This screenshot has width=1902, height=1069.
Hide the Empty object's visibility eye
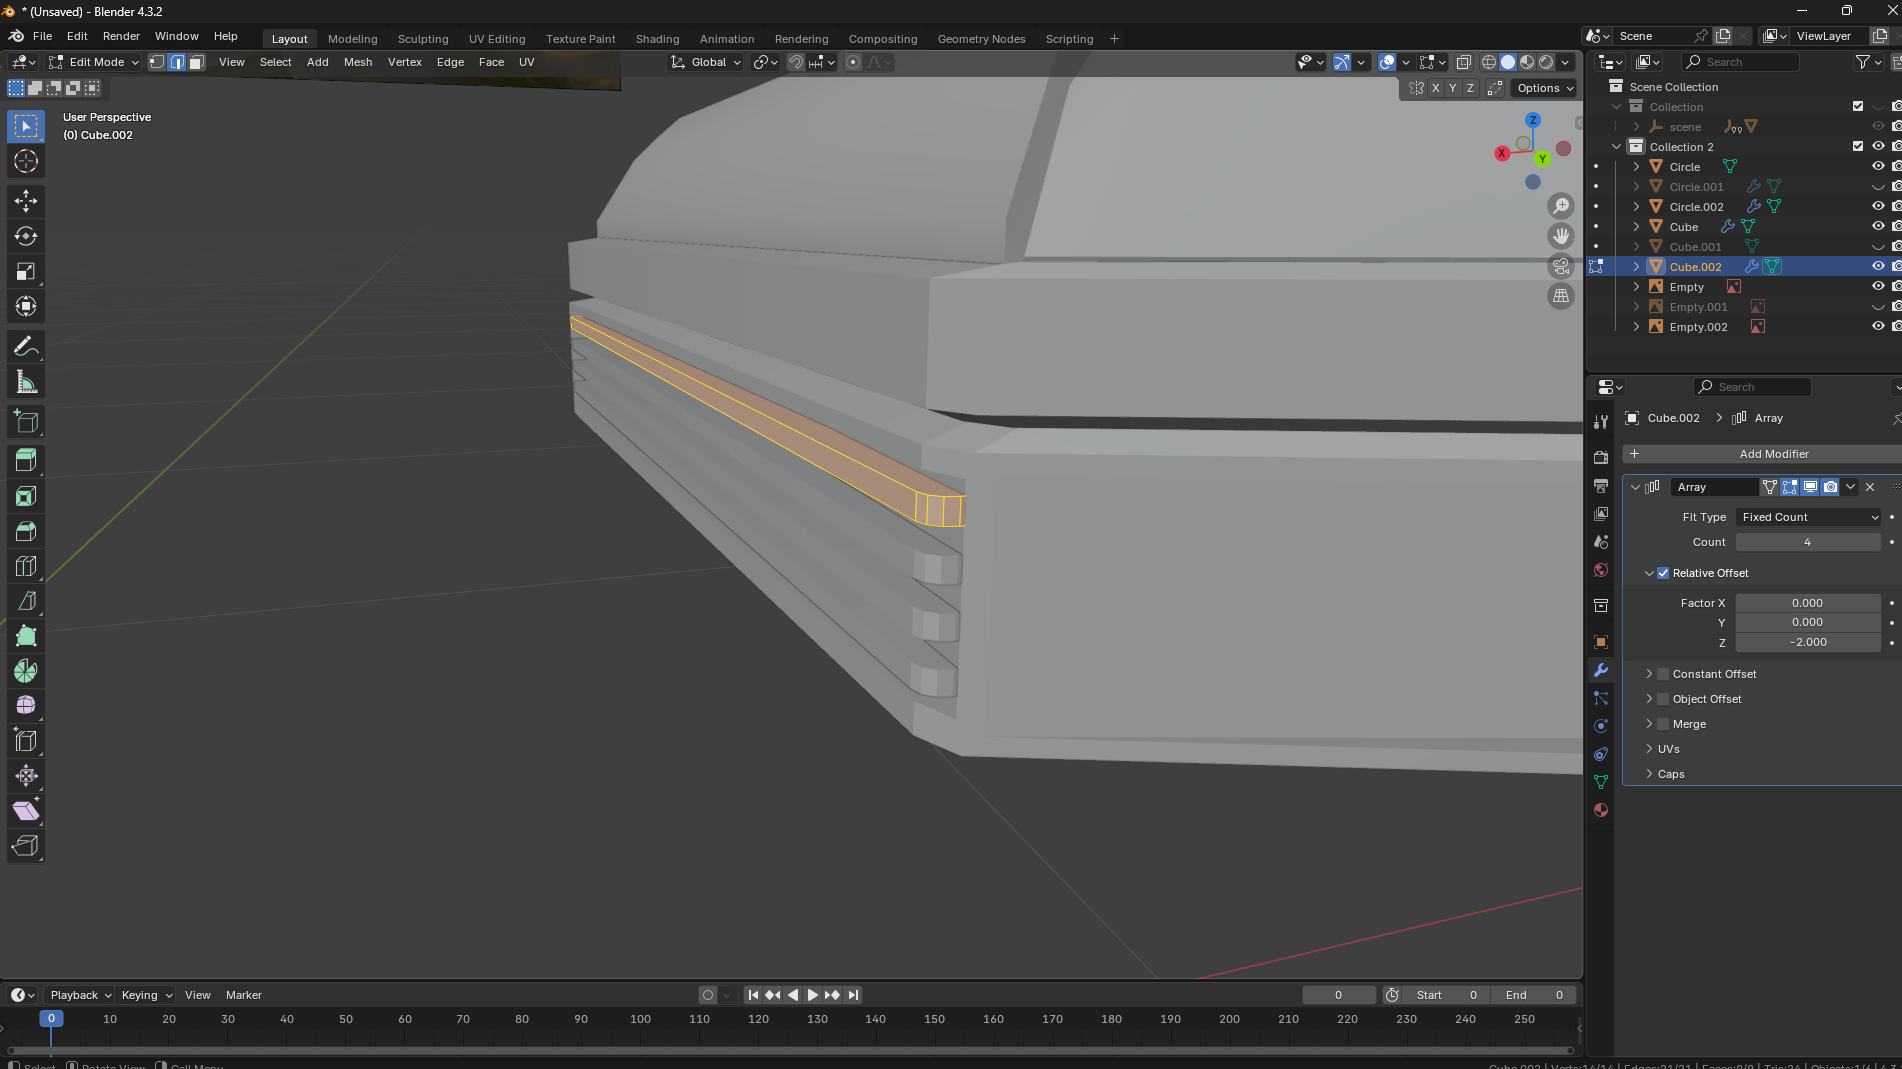tap(1878, 286)
